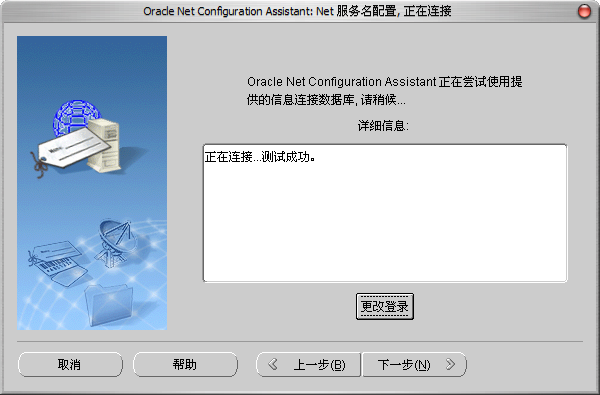Click the Oracle Net Configuration Assistant title bar

(x=297, y=11)
